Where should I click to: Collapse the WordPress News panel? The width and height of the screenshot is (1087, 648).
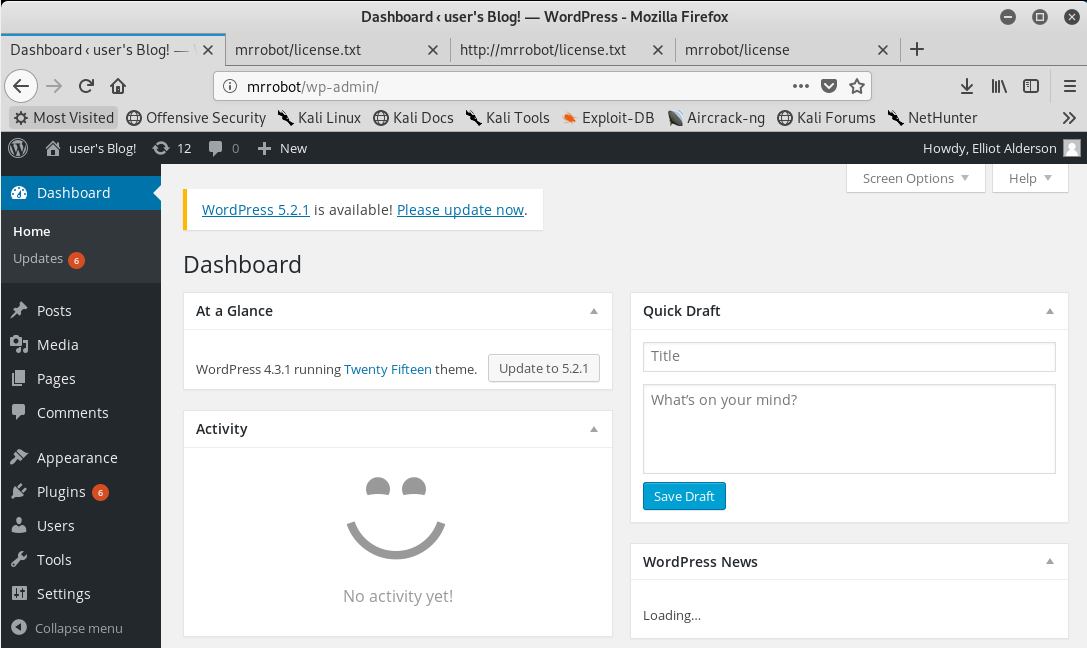1050,561
